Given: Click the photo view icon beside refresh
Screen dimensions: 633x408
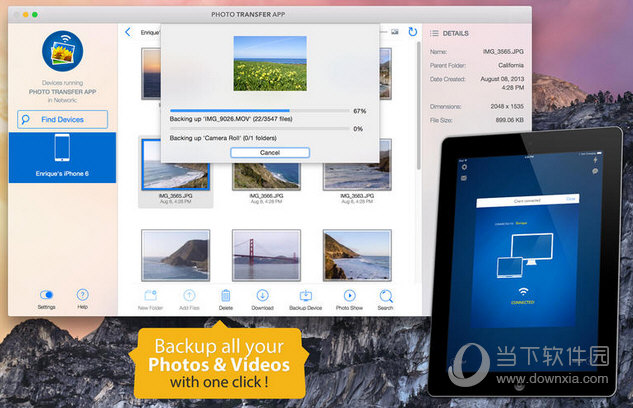Looking at the screenshot, I should pos(395,32).
